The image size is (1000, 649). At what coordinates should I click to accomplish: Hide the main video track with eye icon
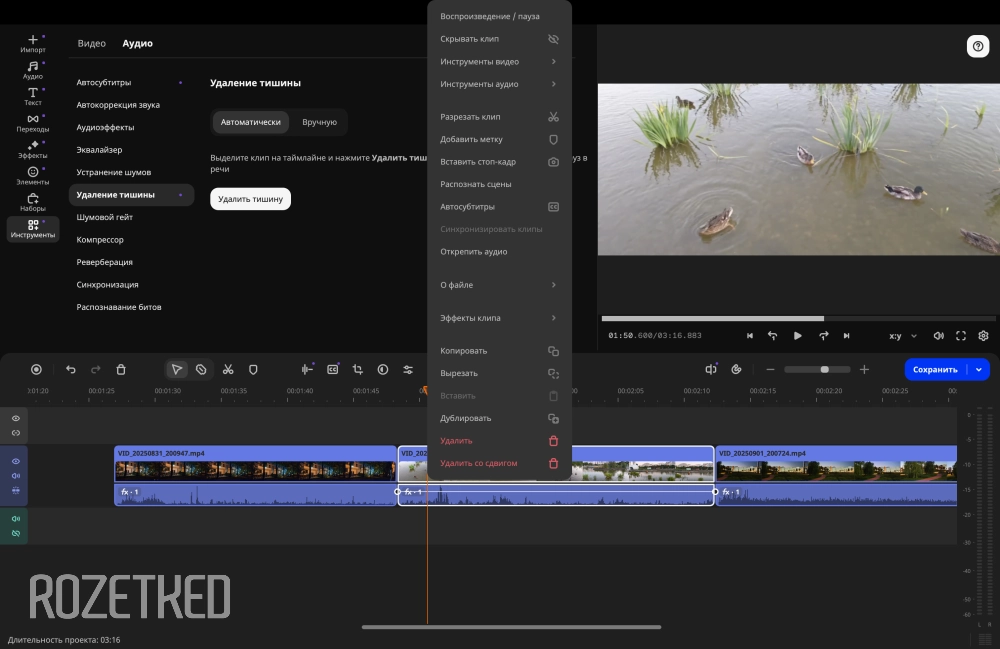[16, 461]
